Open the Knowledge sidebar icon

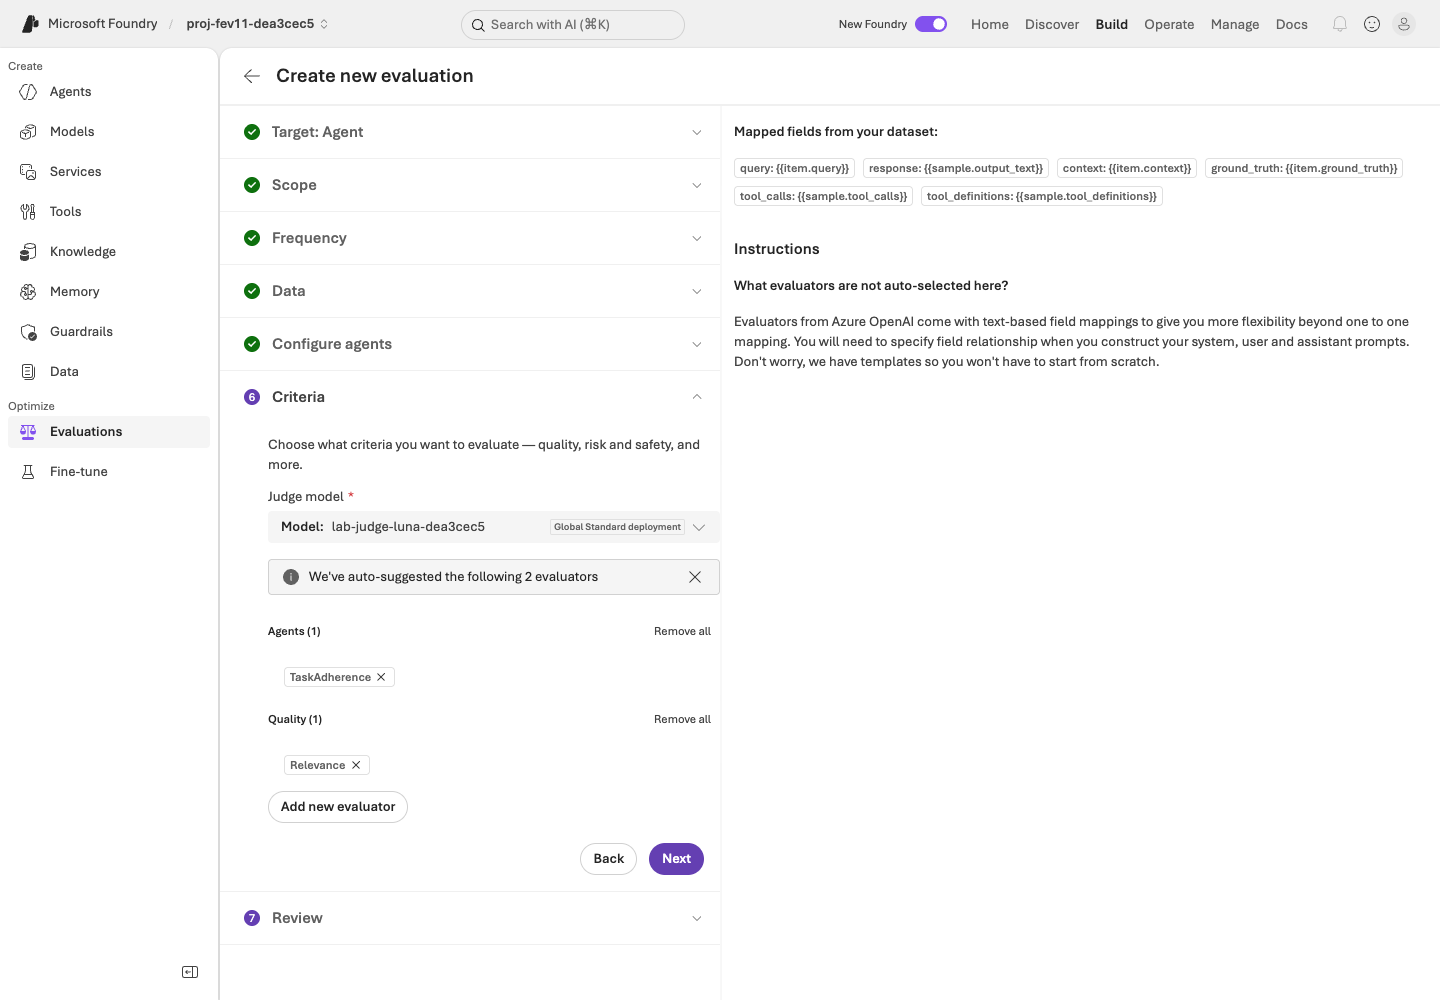[28, 252]
